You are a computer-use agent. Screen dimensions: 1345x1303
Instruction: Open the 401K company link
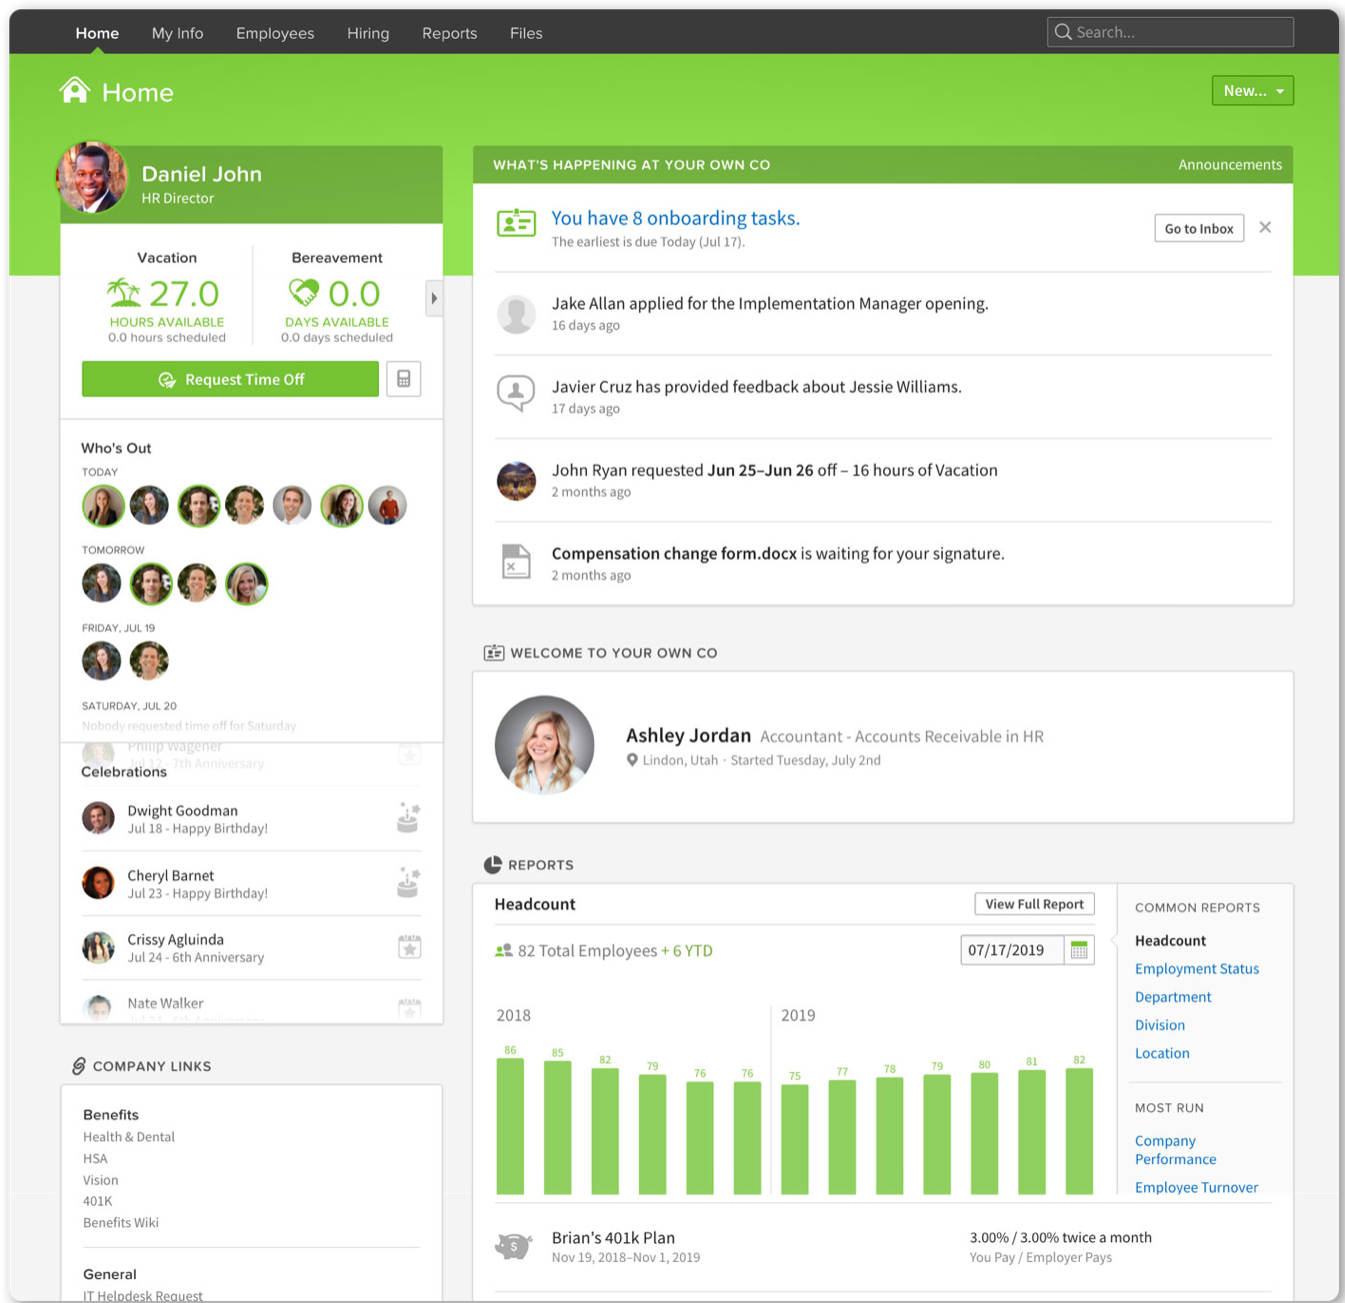98,1201
